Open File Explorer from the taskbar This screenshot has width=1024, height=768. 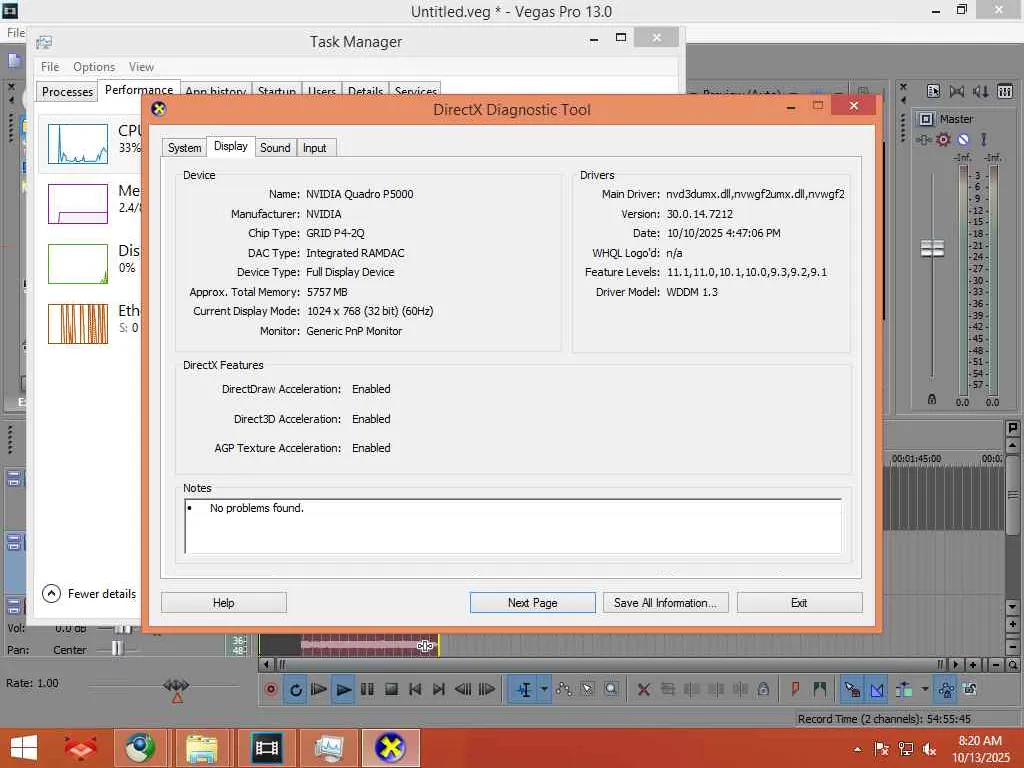(x=202, y=748)
